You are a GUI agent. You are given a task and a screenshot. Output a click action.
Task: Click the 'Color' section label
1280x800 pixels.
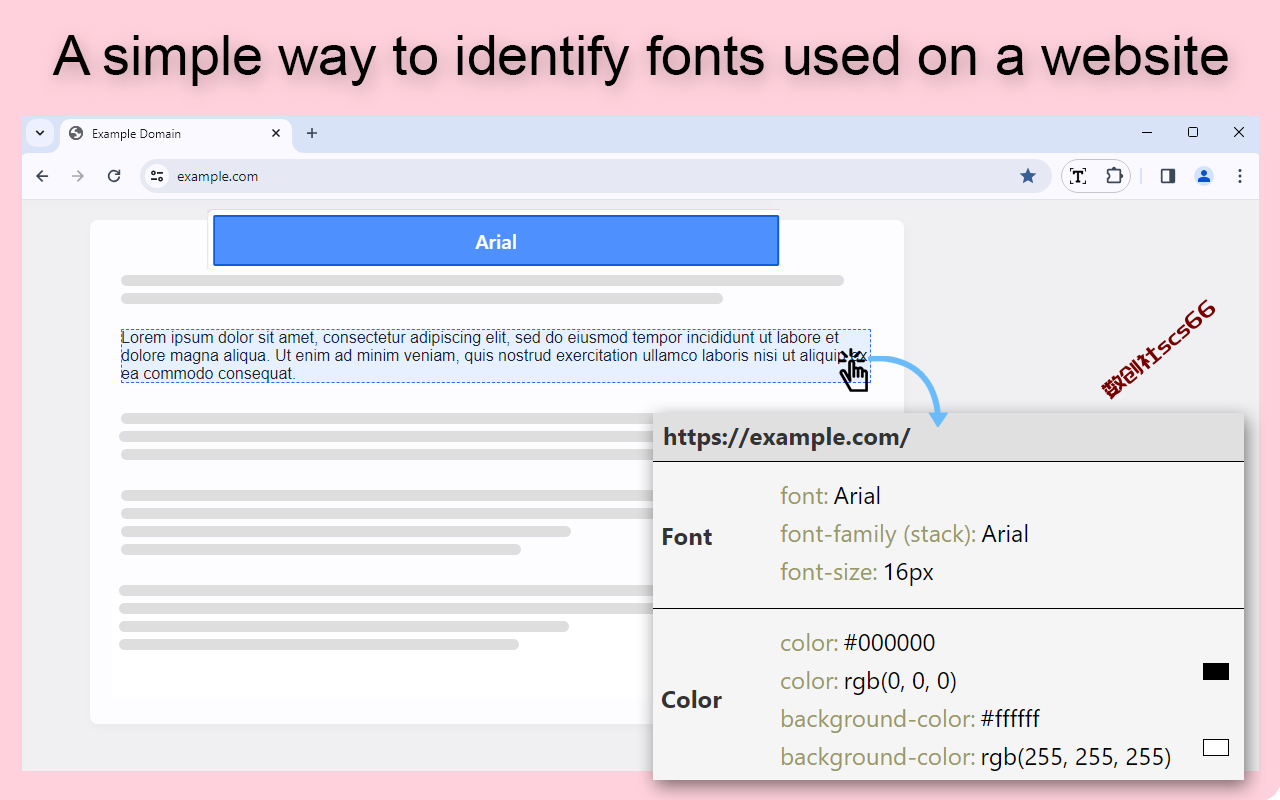point(691,700)
